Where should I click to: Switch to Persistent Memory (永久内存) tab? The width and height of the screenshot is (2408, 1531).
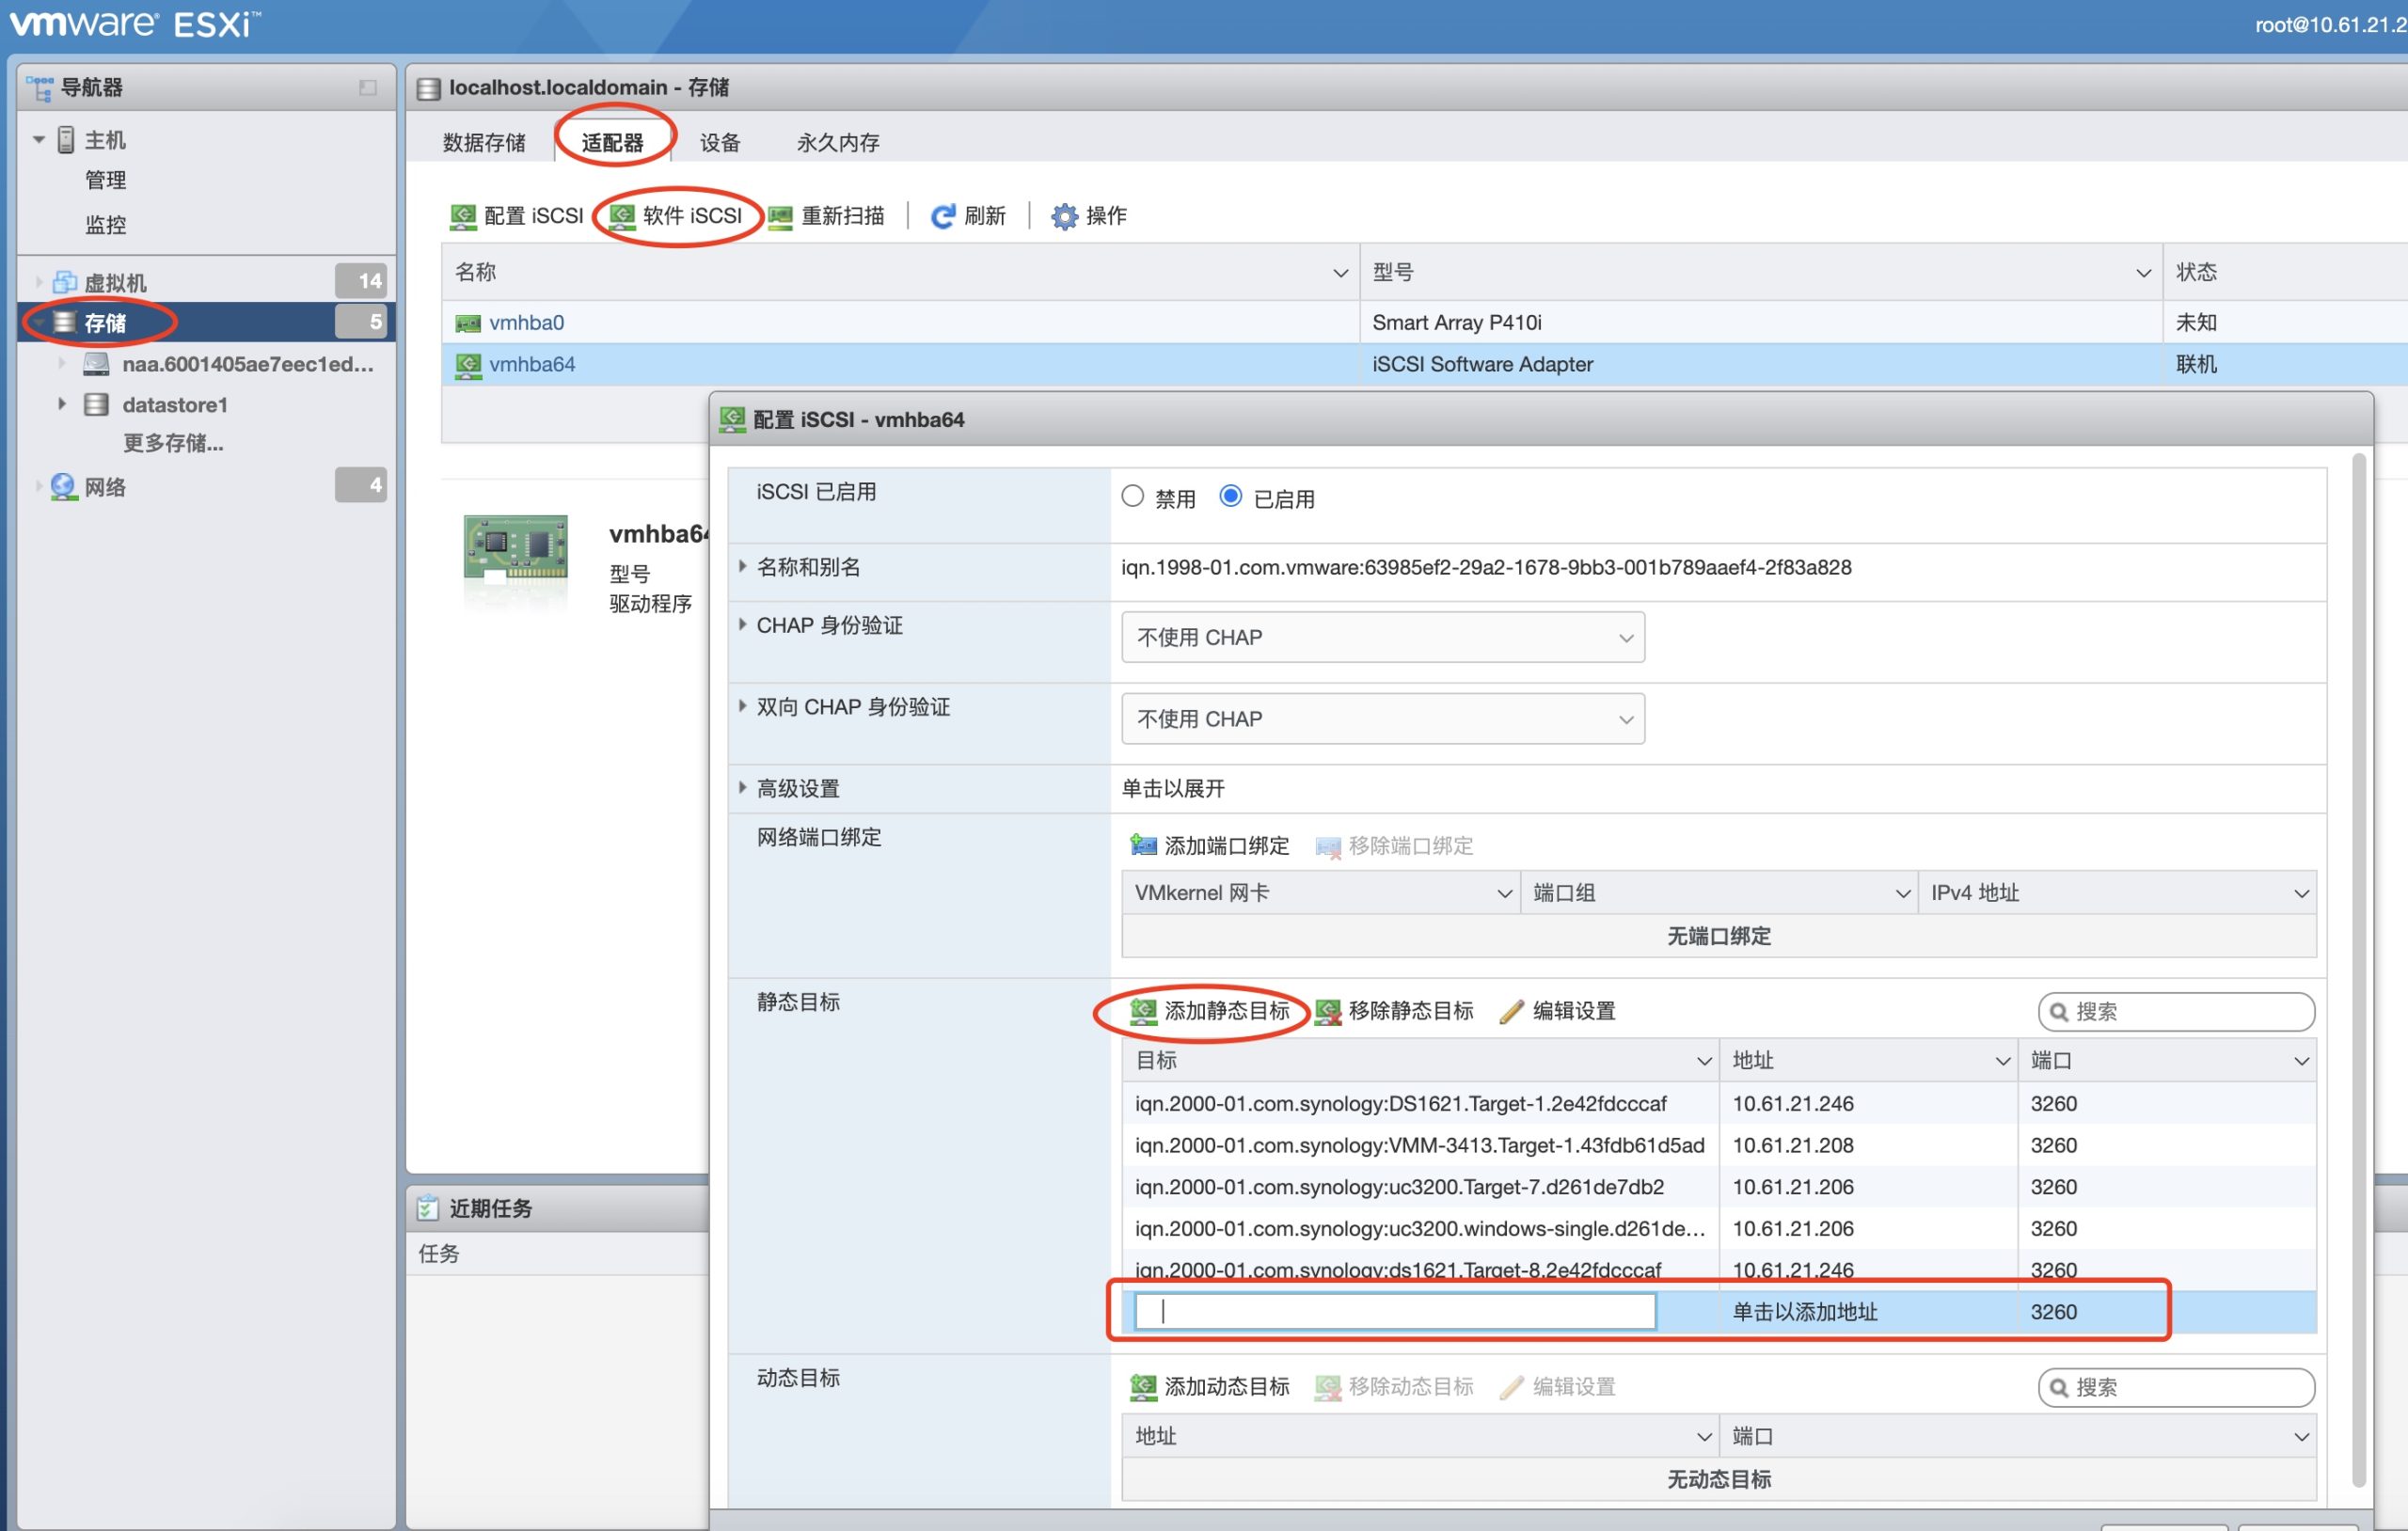coord(838,143)
